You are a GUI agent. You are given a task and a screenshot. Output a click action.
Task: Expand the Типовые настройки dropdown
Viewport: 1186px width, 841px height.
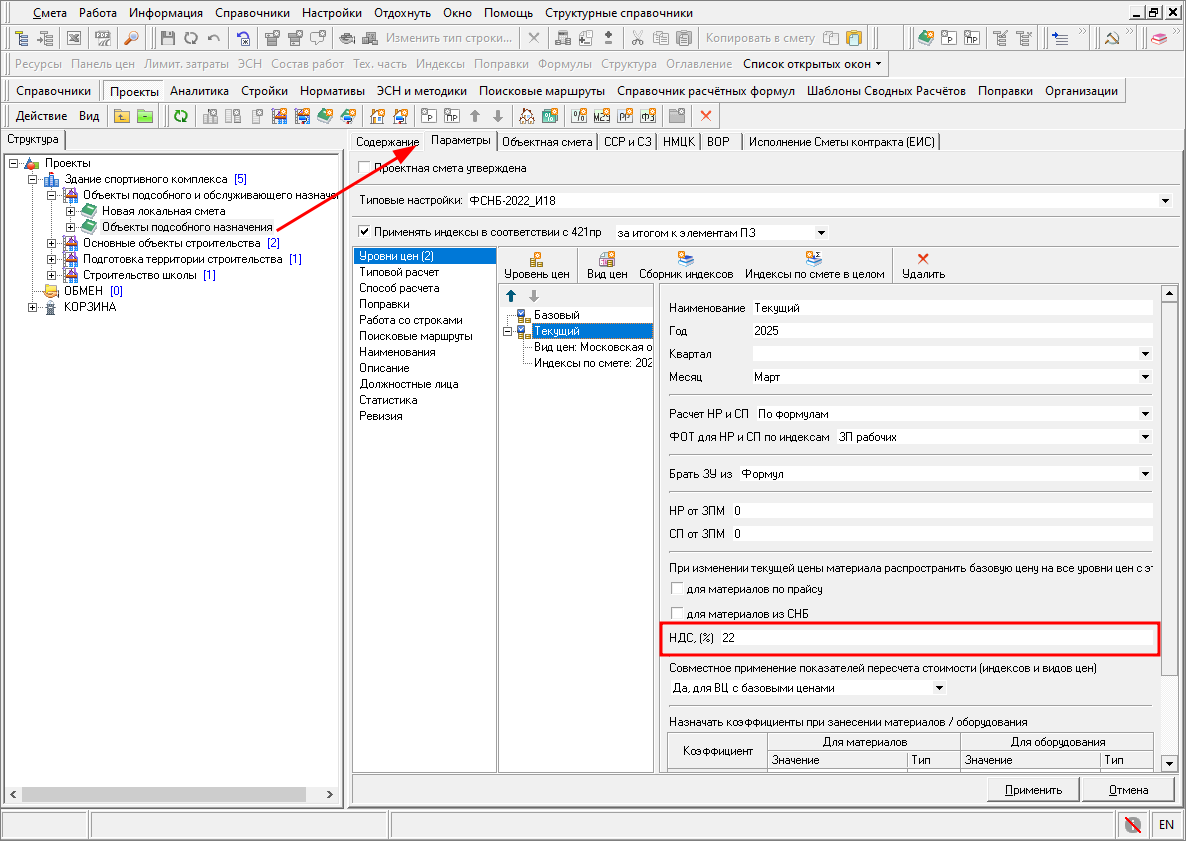(x=1164, y=201)
